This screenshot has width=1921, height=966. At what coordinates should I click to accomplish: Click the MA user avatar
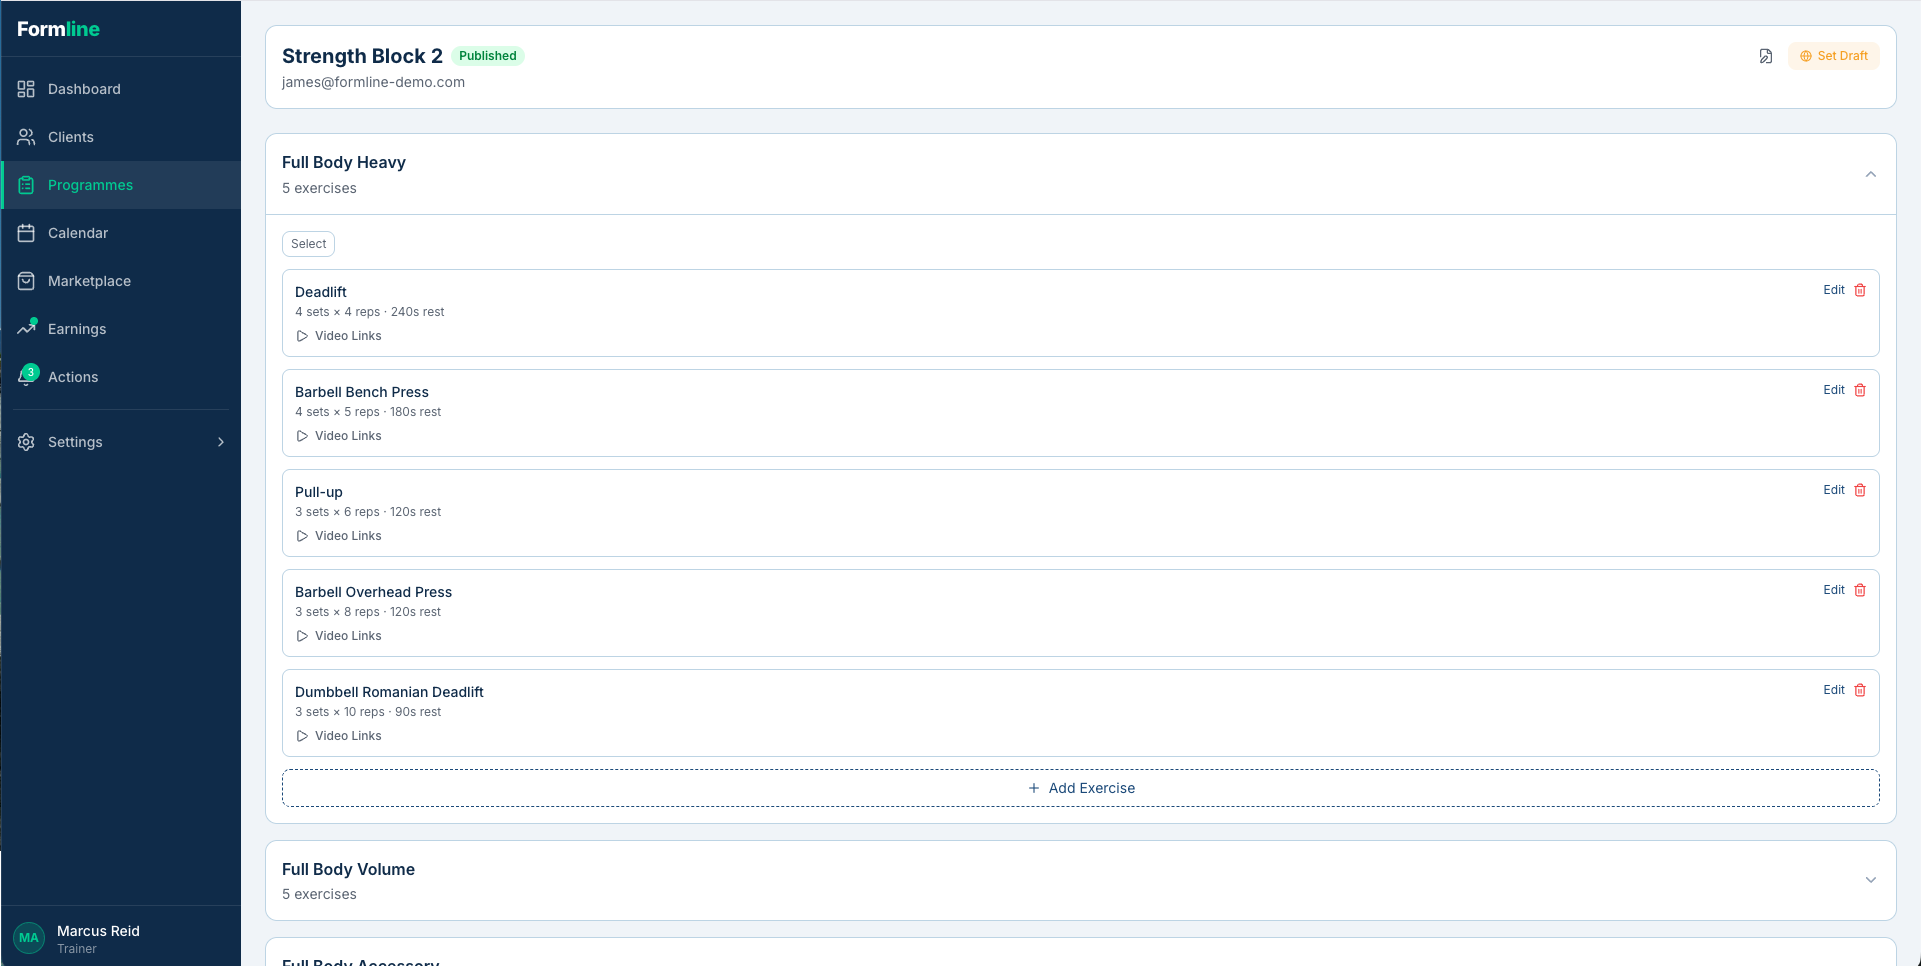tap(29, 938)
